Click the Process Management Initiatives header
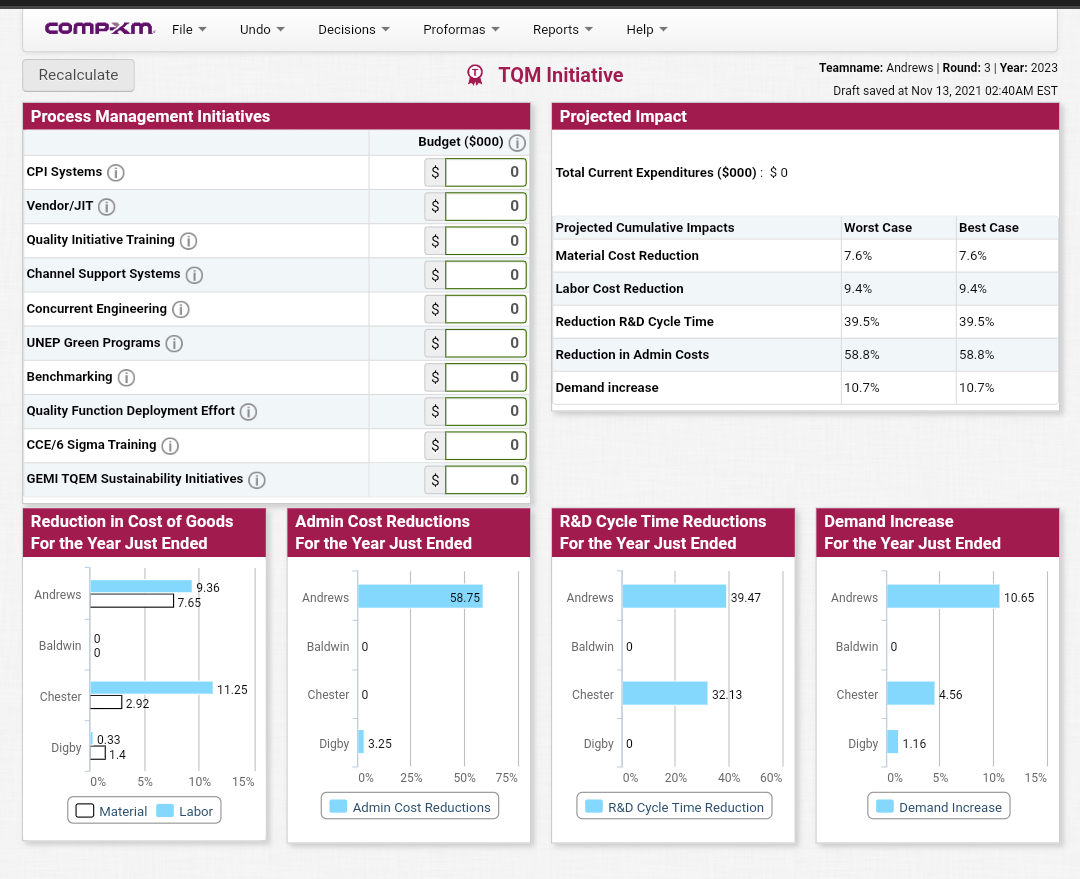This screenshot has height=879, width=1080. [x=276, y=116]
